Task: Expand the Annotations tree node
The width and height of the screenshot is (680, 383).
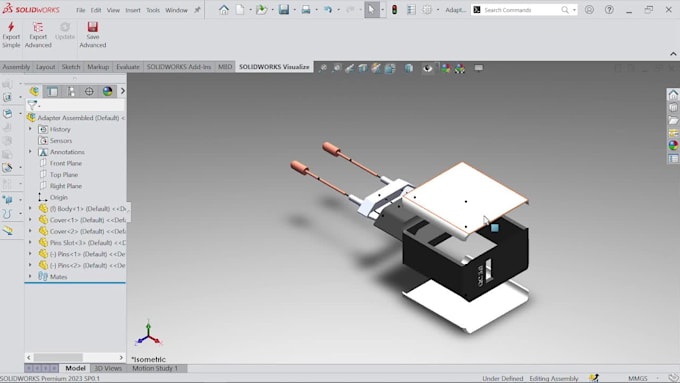Action: pos(30,151)
